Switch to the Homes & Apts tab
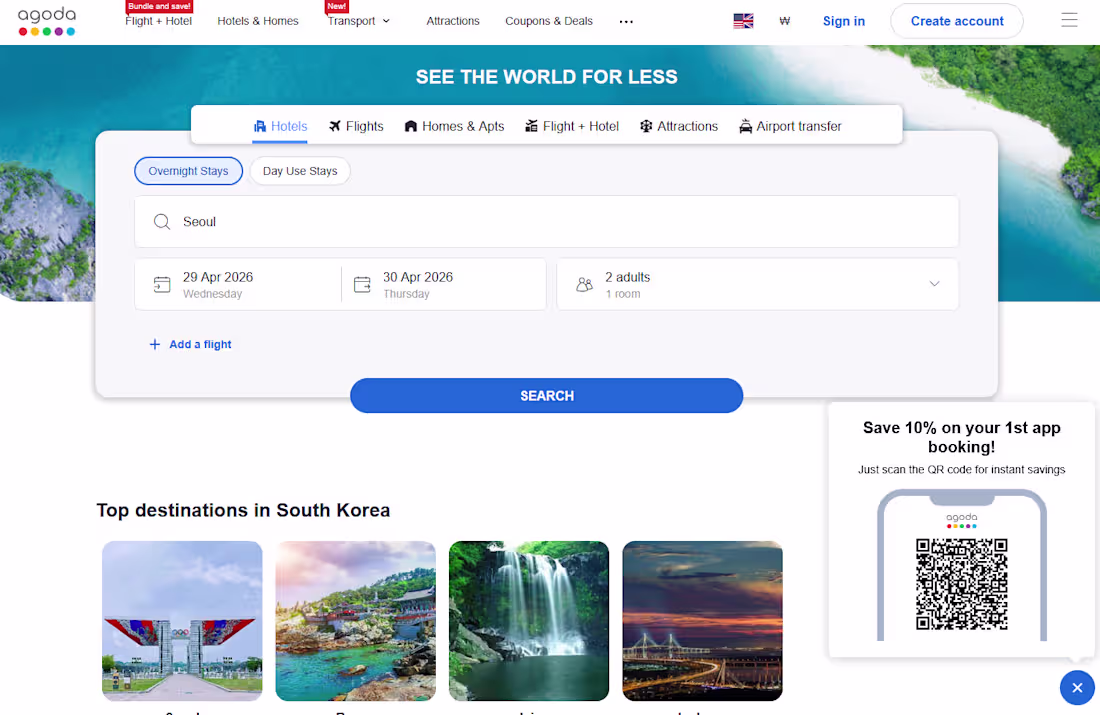 (x=455, y=126)
